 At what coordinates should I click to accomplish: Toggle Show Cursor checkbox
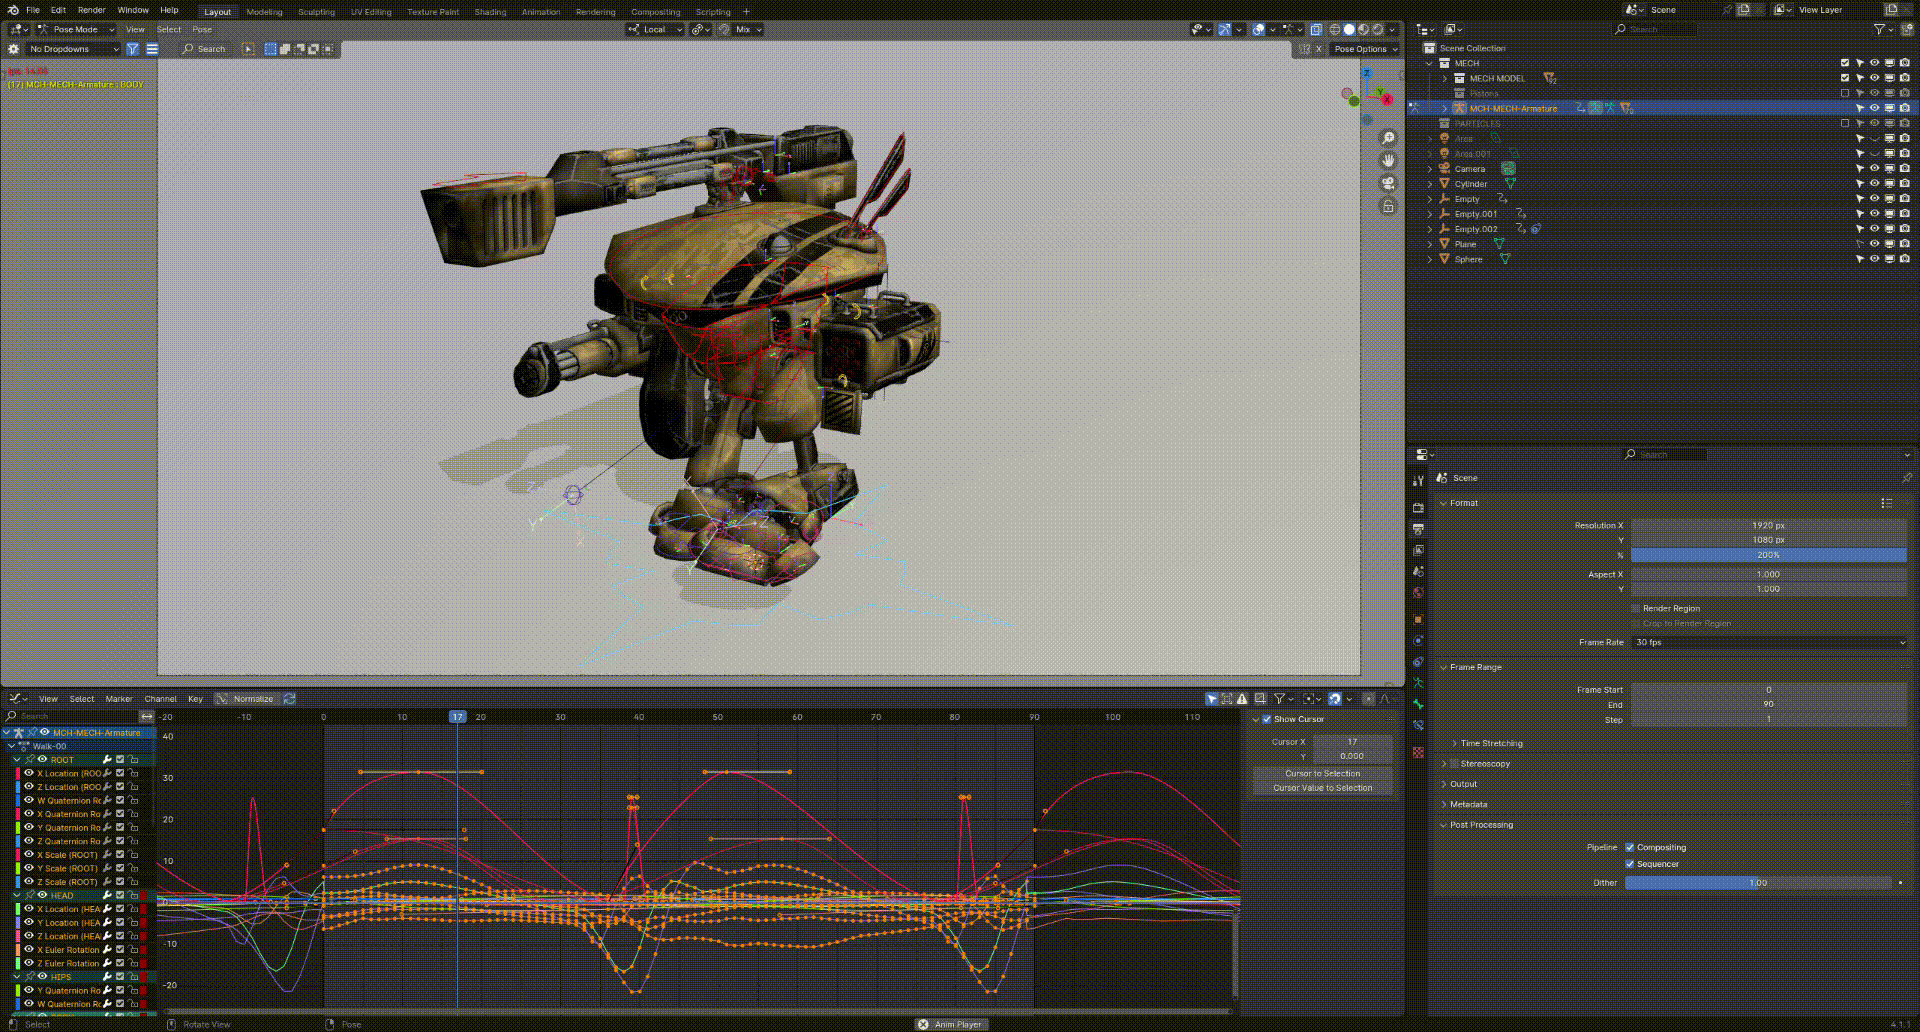click(1266, 719)
